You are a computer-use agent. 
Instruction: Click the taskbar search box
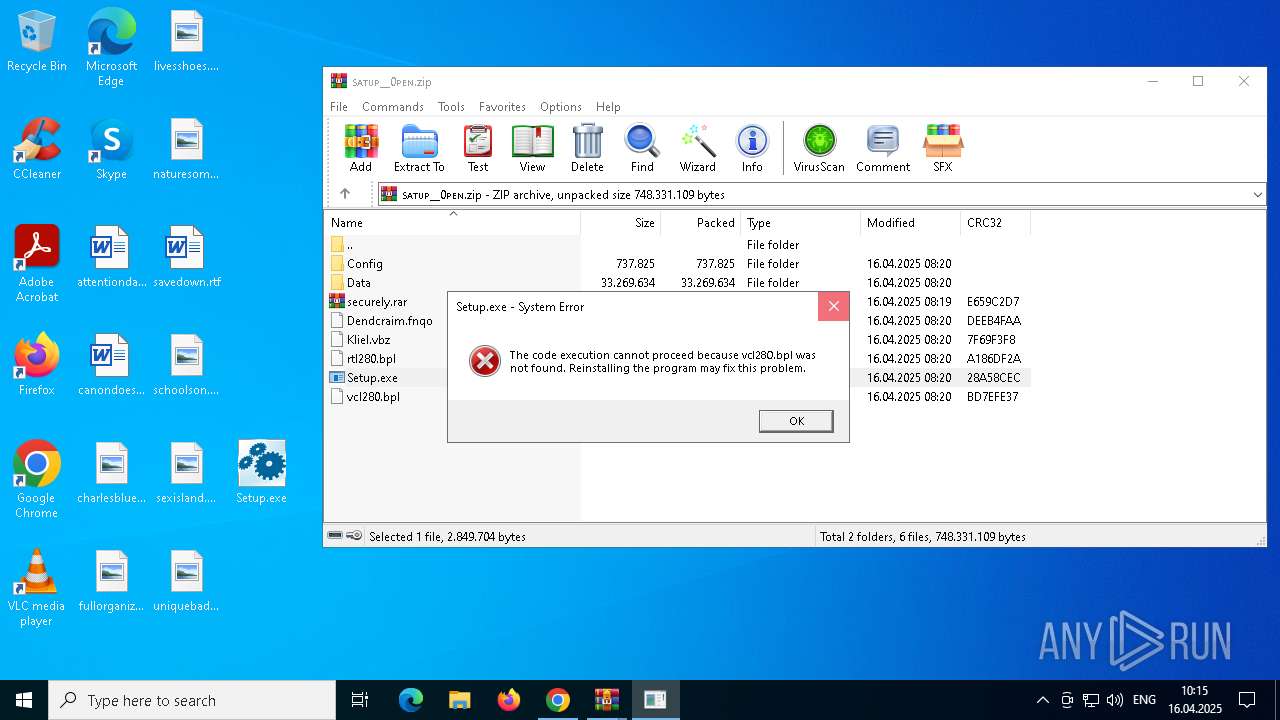(x=192, y=700)
